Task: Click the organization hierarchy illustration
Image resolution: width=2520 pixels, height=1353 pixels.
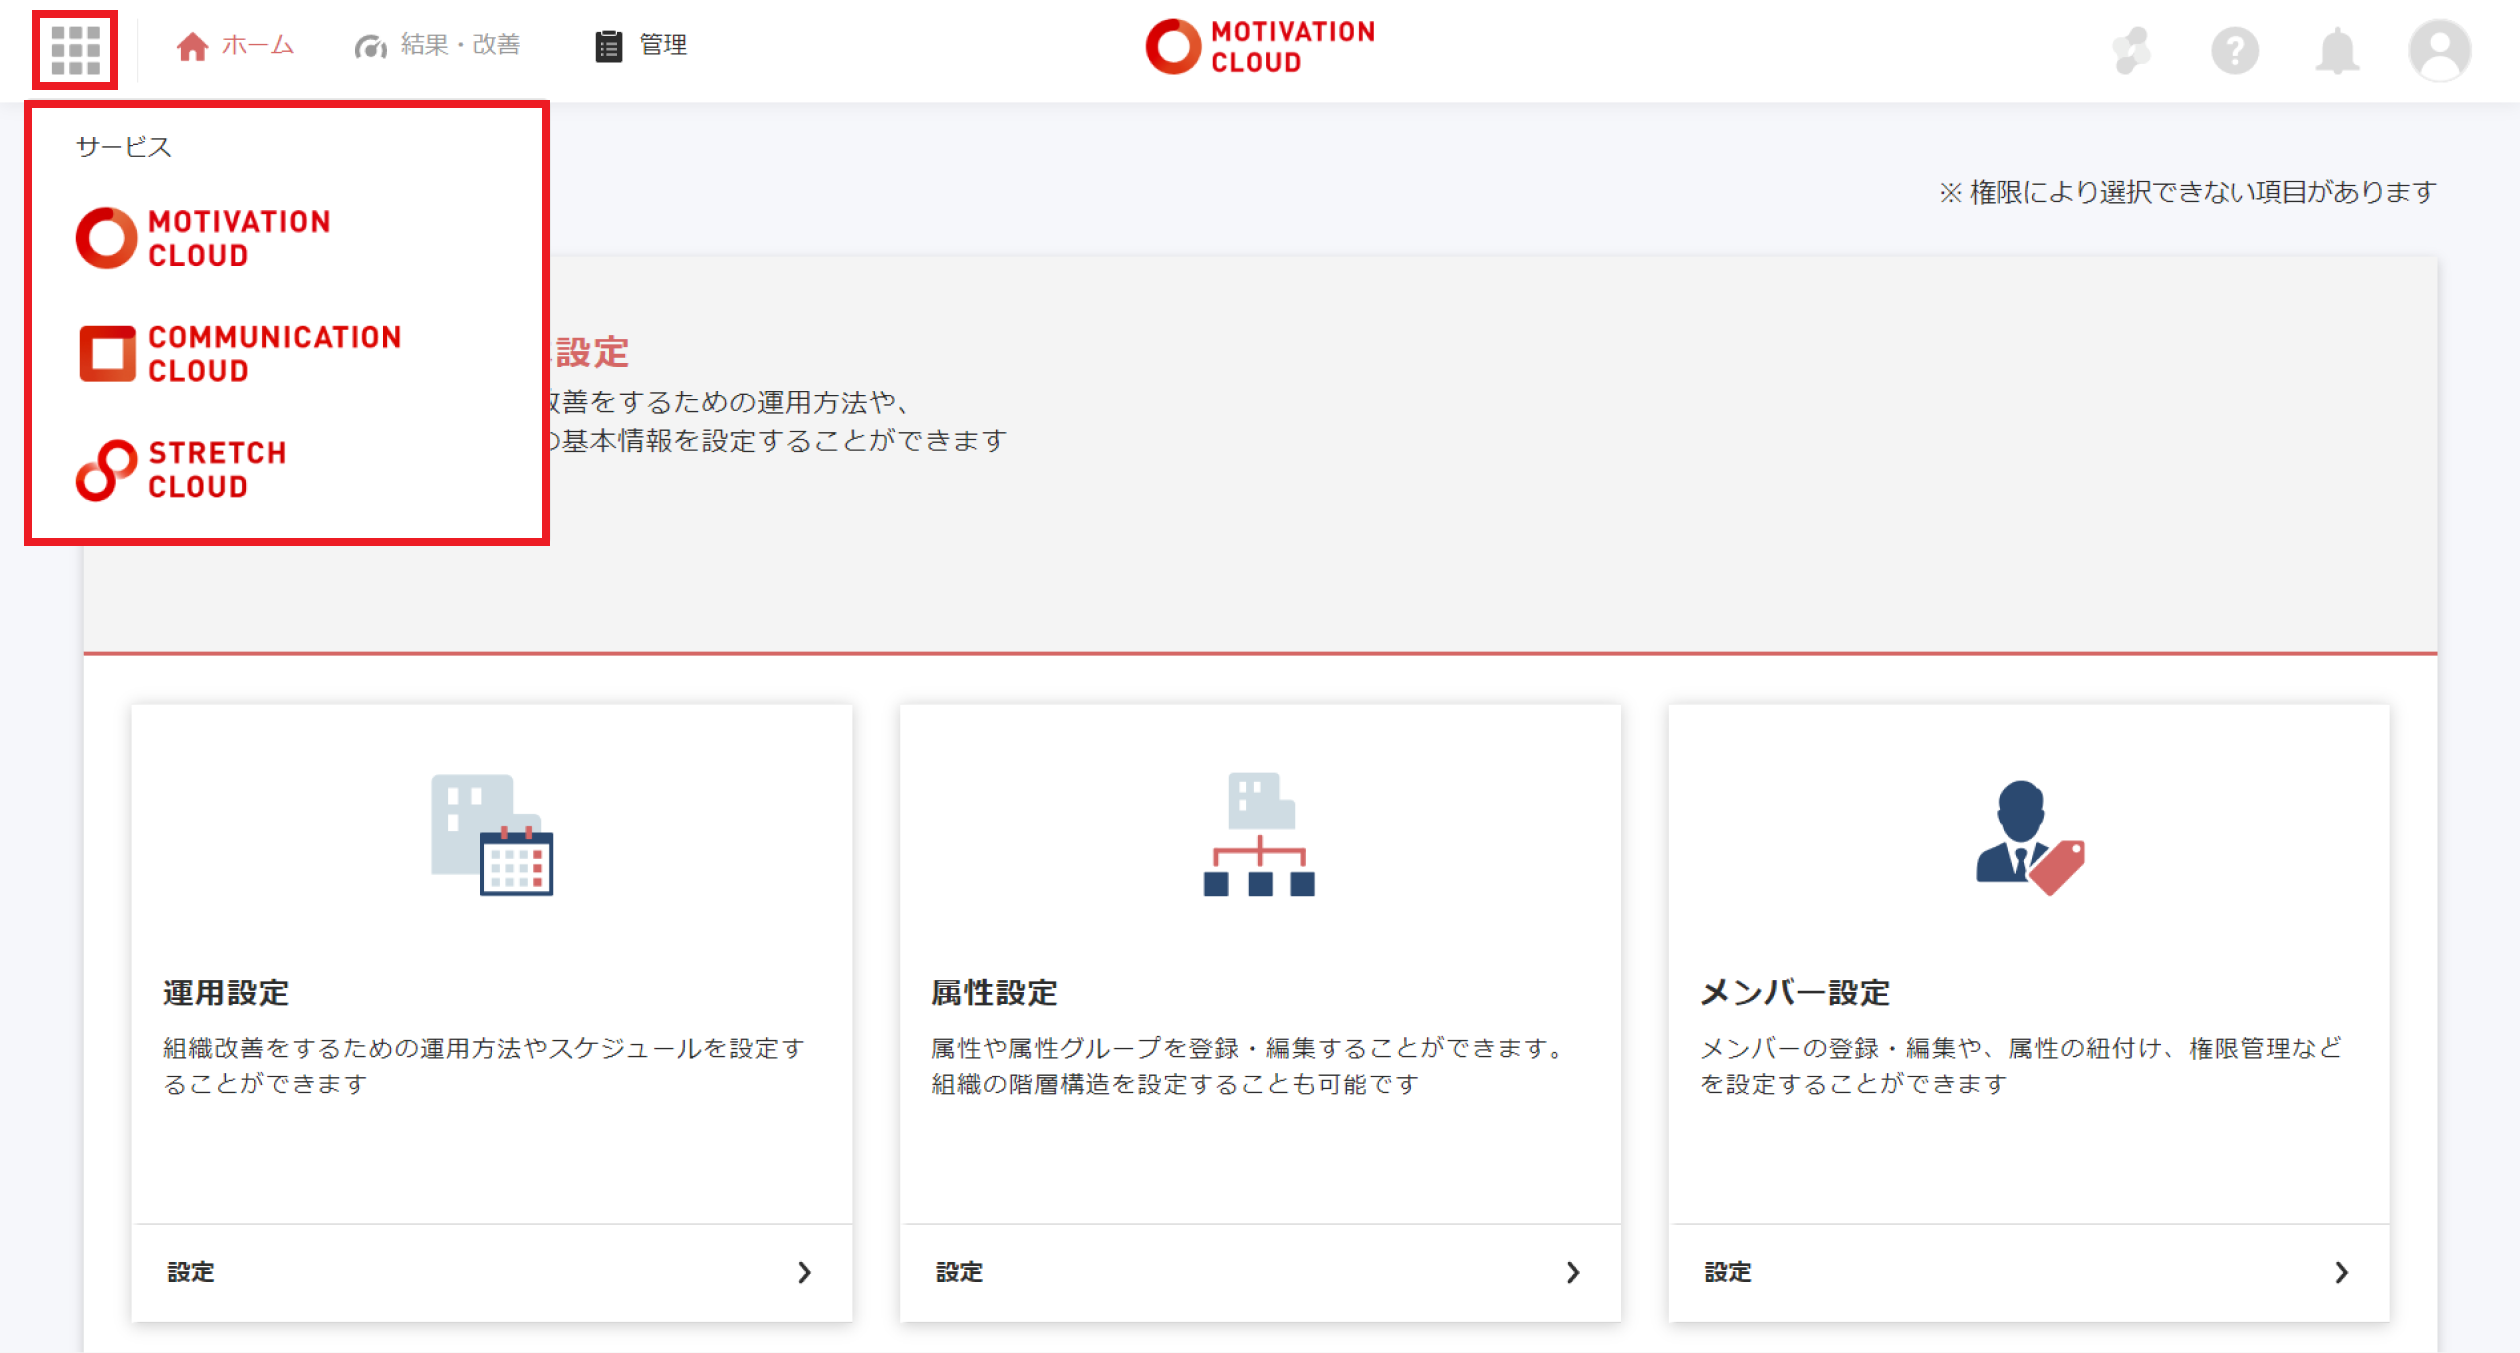Action: point(1259,834)
